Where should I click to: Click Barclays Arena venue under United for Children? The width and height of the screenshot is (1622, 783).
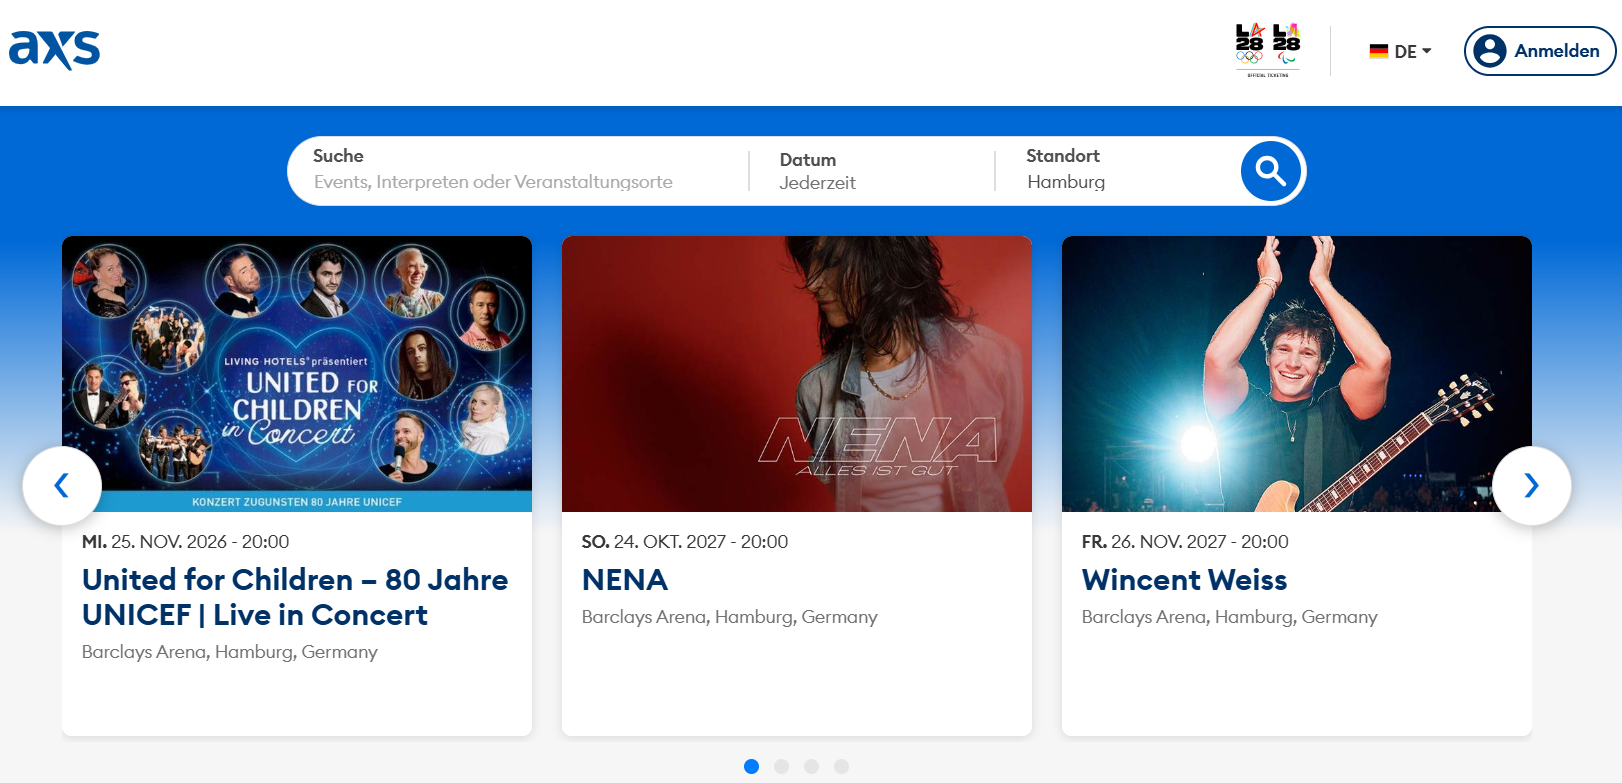[230, 652]
